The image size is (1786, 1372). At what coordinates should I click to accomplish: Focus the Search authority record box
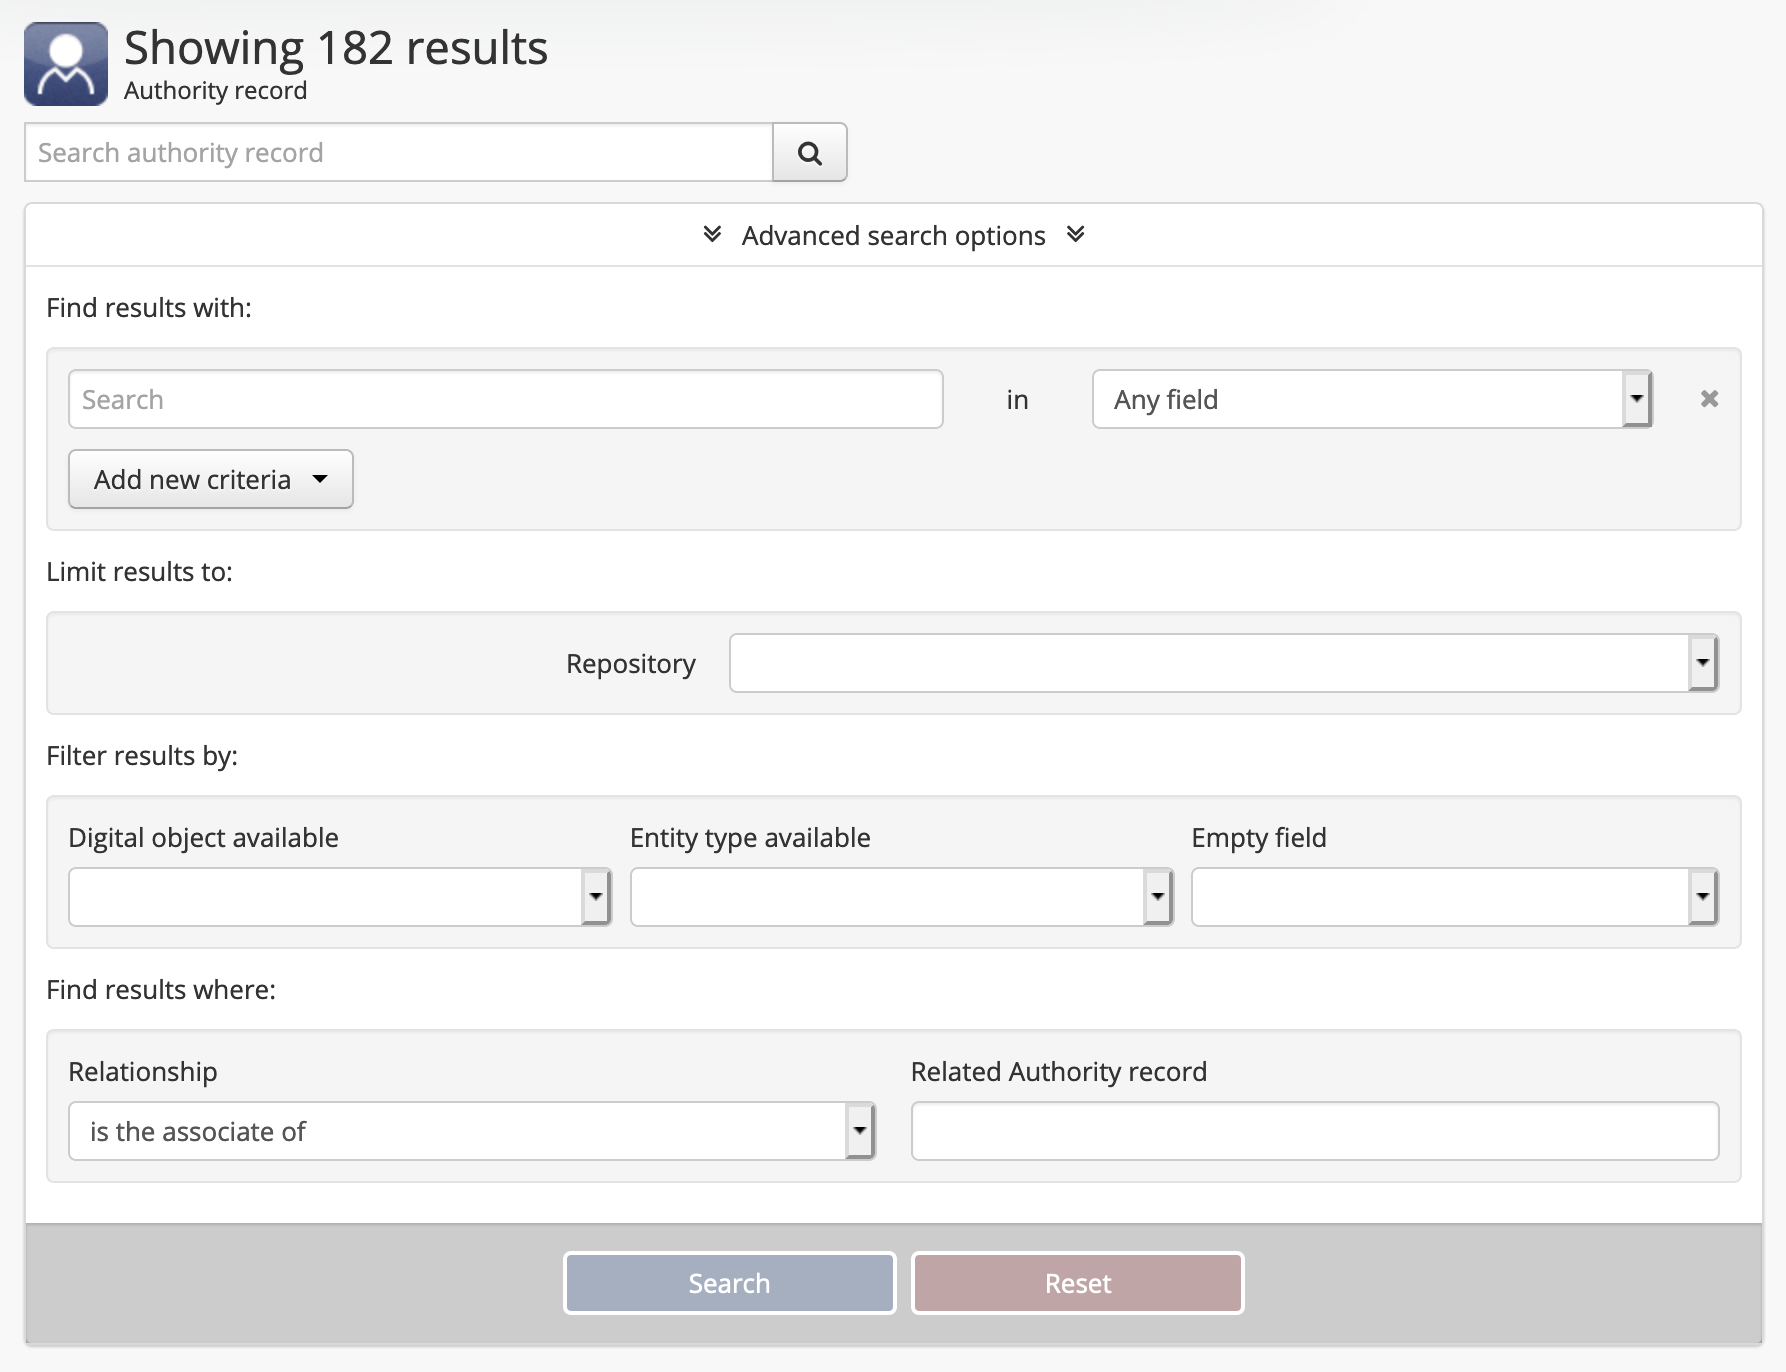pos(398,153)
